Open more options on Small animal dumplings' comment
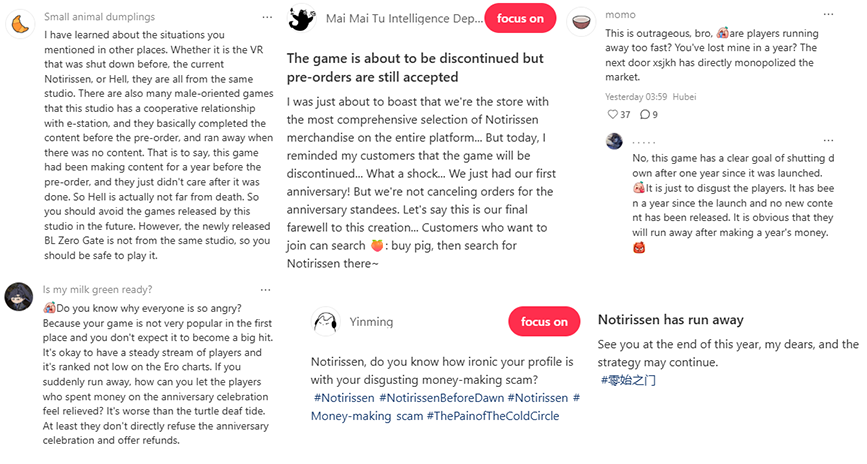 pos(266,17)
